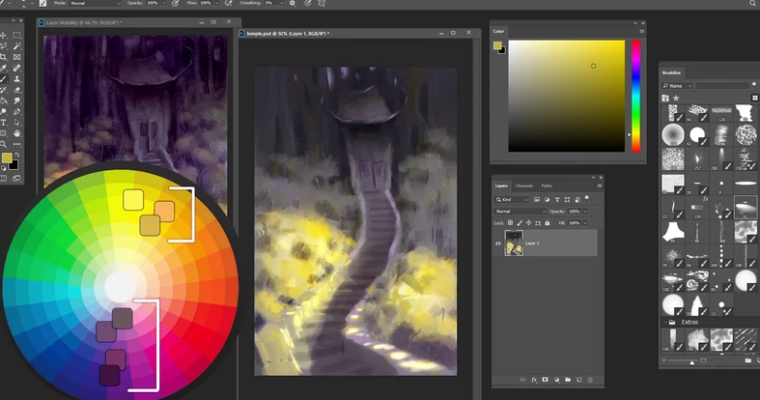
Task: Click the Lock all padlock icon
Action: [547, 223]
